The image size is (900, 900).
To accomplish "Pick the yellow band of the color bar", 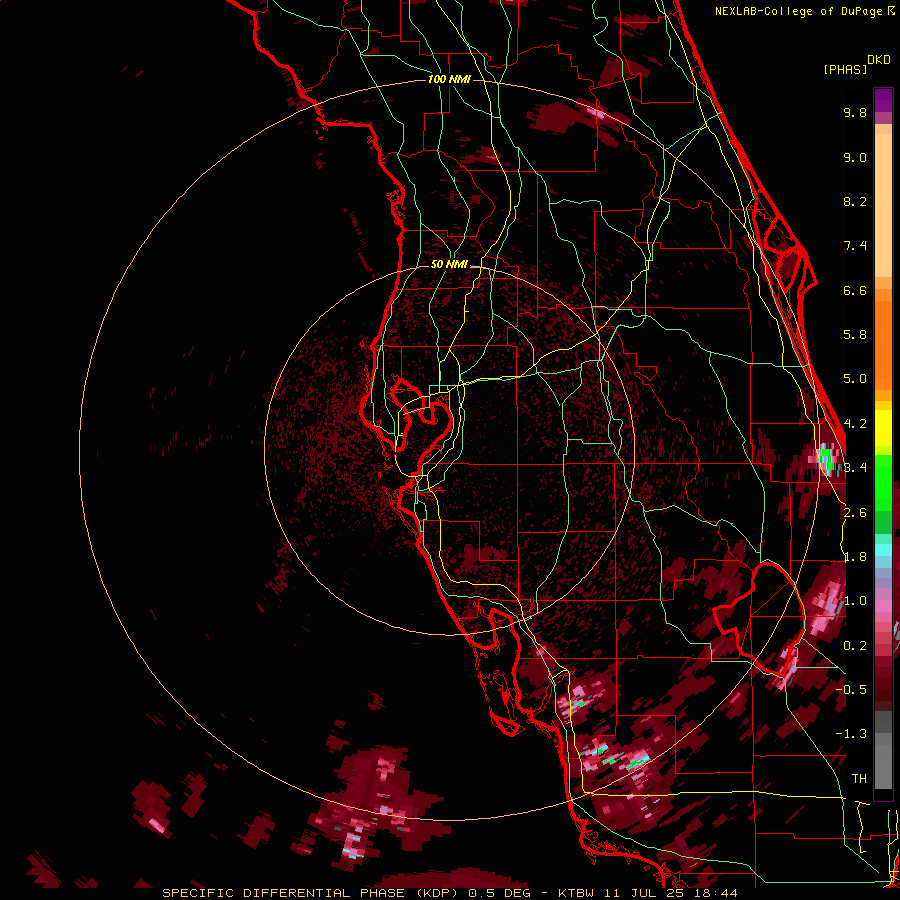I will pyautogui.click(x=883, y=428).
